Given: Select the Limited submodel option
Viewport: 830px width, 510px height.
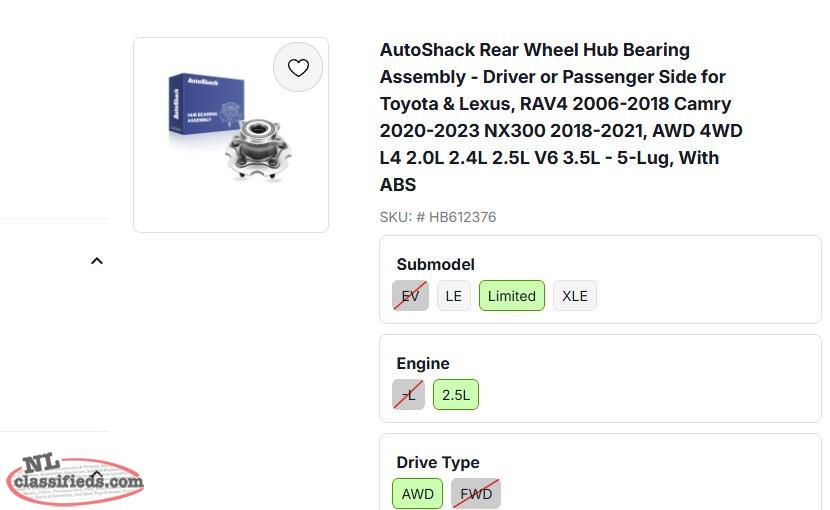Looking at the screenshot, I should click(x=512, y=296).
